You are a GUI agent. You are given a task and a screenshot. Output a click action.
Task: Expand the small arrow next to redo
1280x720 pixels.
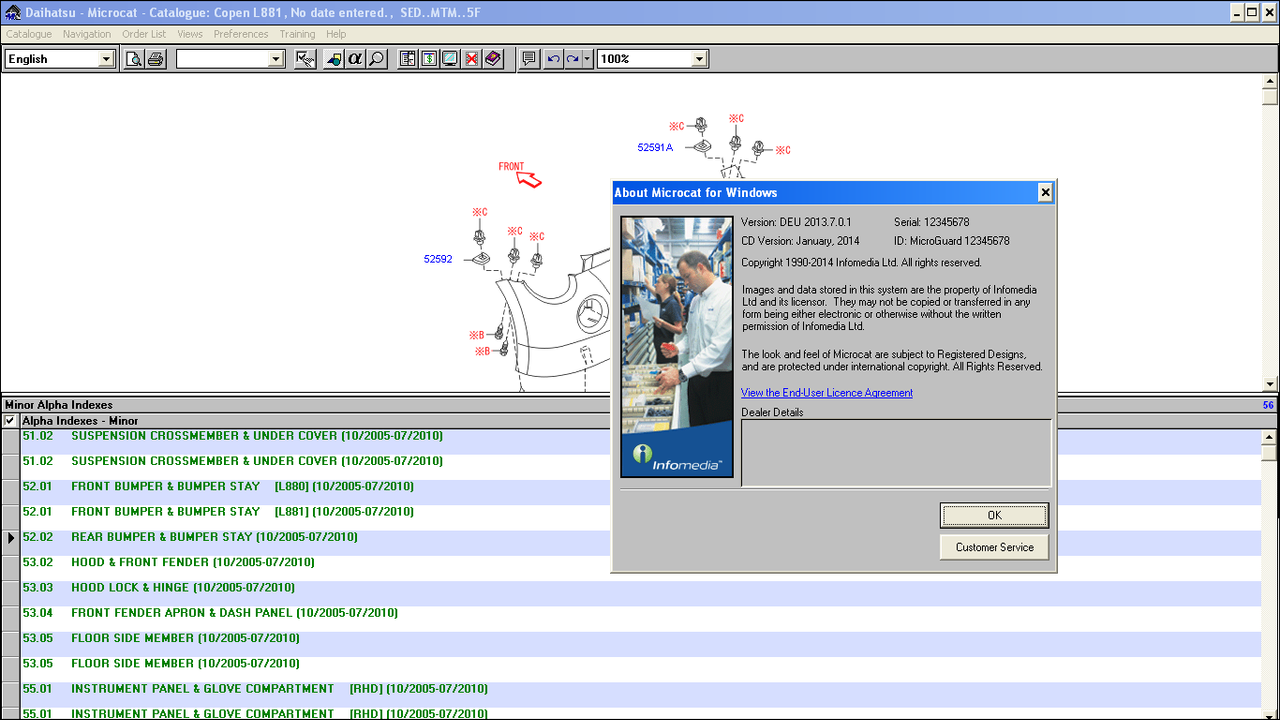point(588,59)
